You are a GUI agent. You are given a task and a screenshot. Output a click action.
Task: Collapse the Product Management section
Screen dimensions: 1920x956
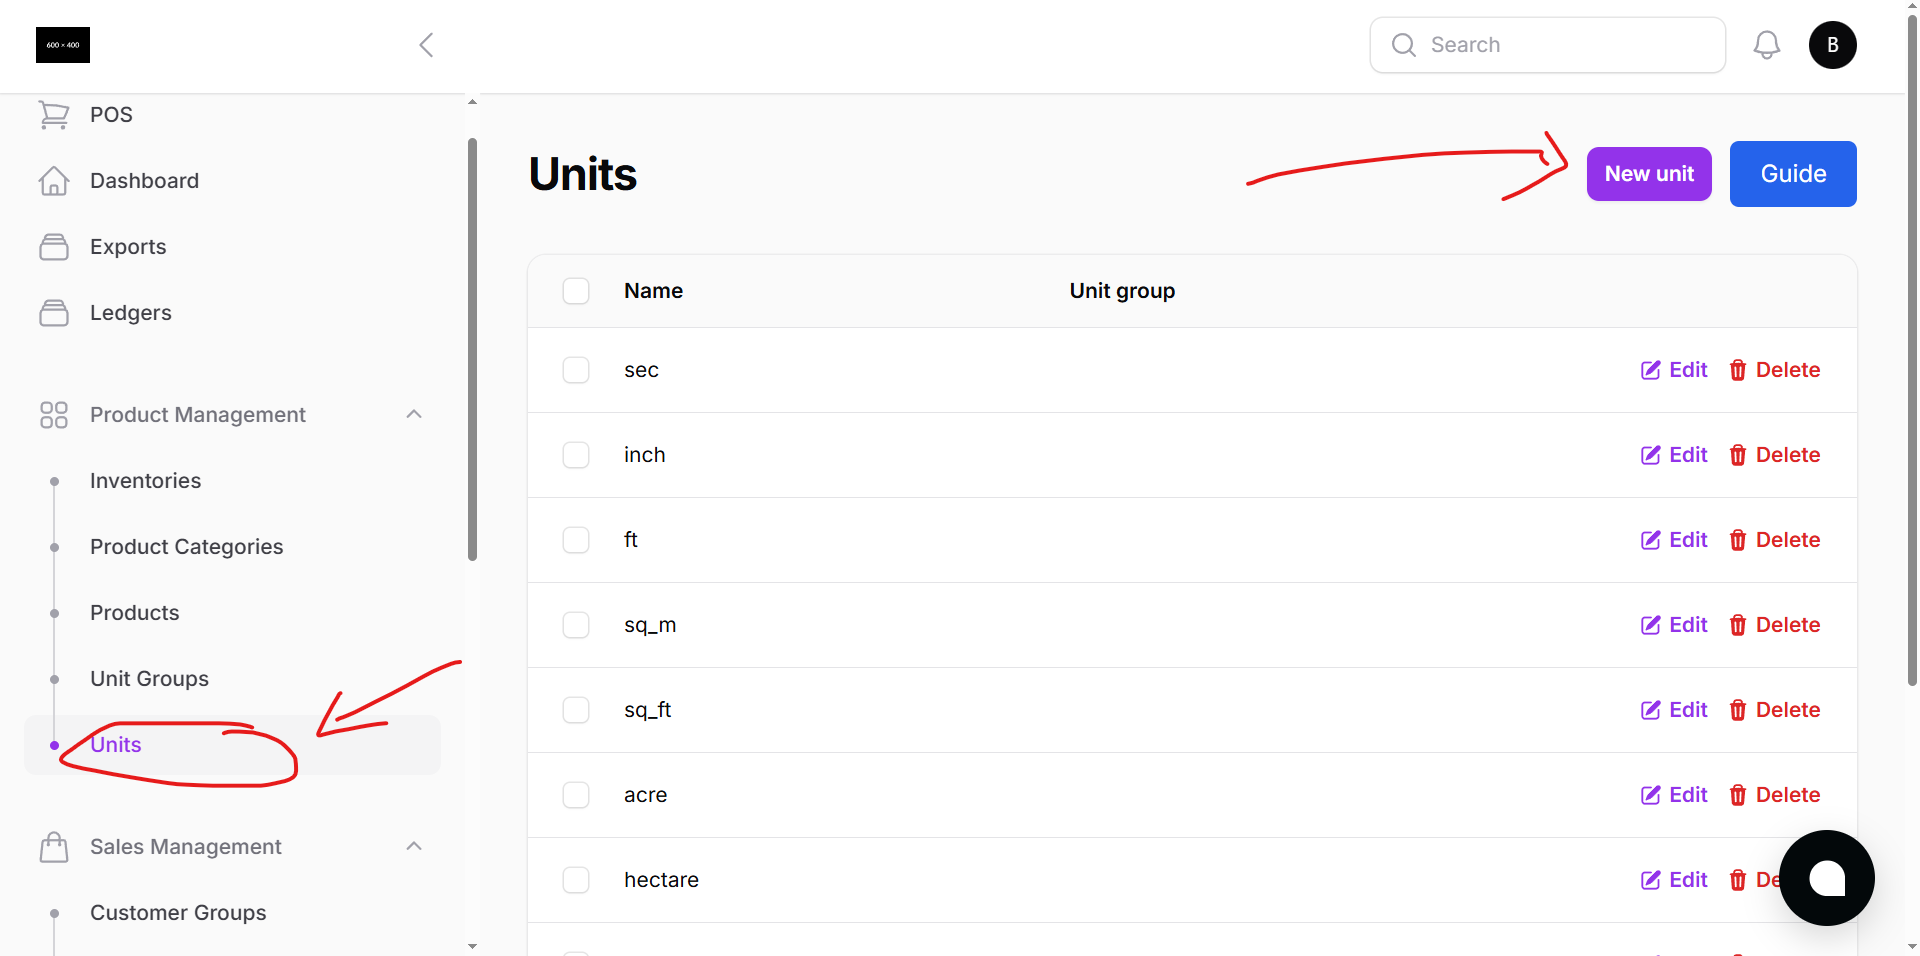(x=414, y=414)
